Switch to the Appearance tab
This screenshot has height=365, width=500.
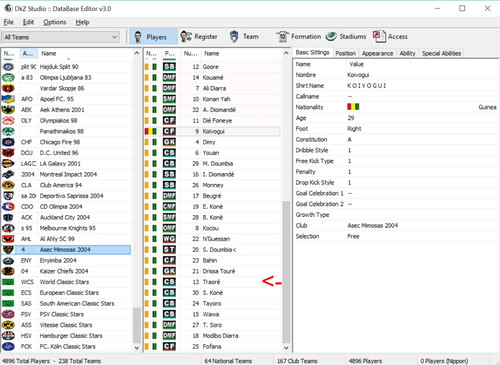(x=377, y=53)
